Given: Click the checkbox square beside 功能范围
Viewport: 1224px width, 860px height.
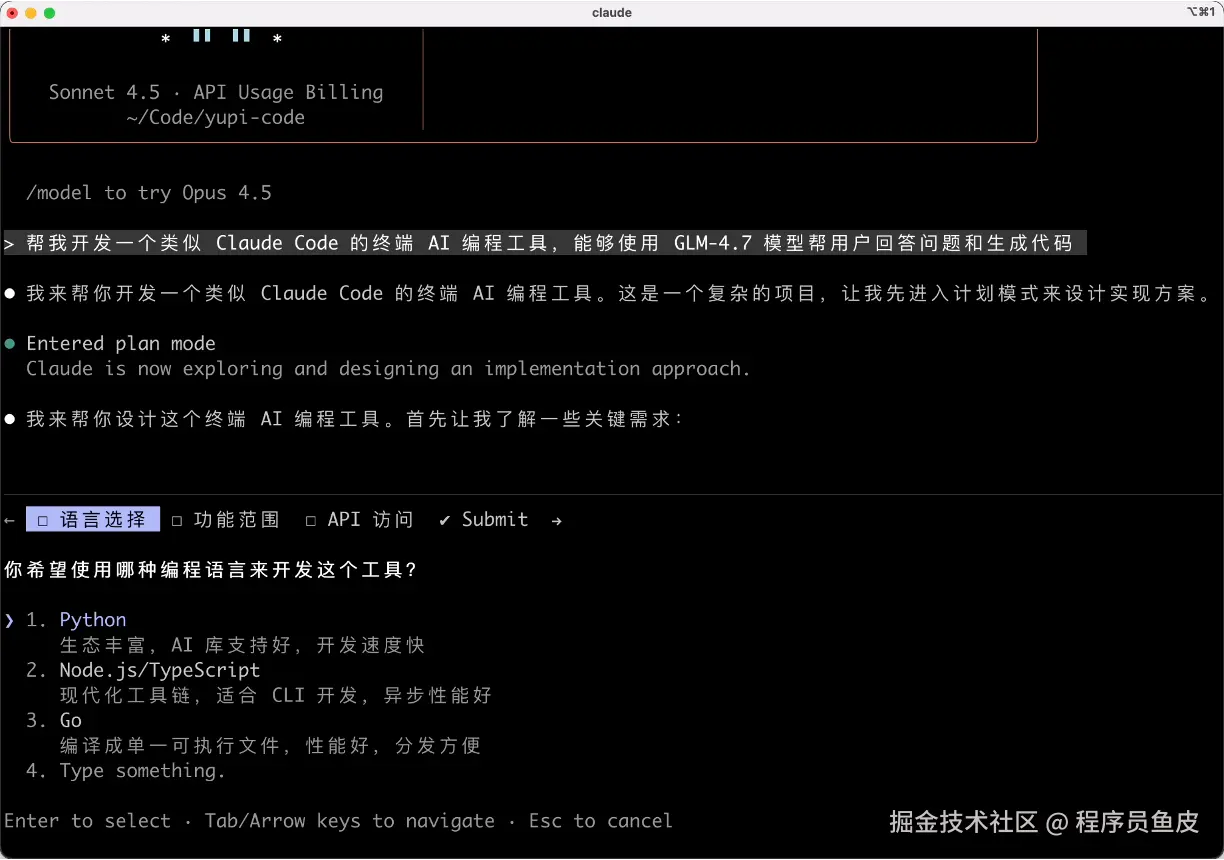Looking at the screenshot, I should point(177,521).
